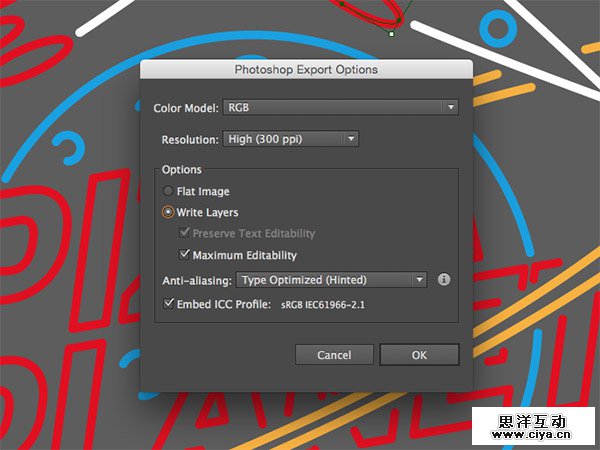The width and height of the screenshot is (600, 450).
Task: Click the grayed-out Preserve Text Editability checkbox
Action: point(184,234)
